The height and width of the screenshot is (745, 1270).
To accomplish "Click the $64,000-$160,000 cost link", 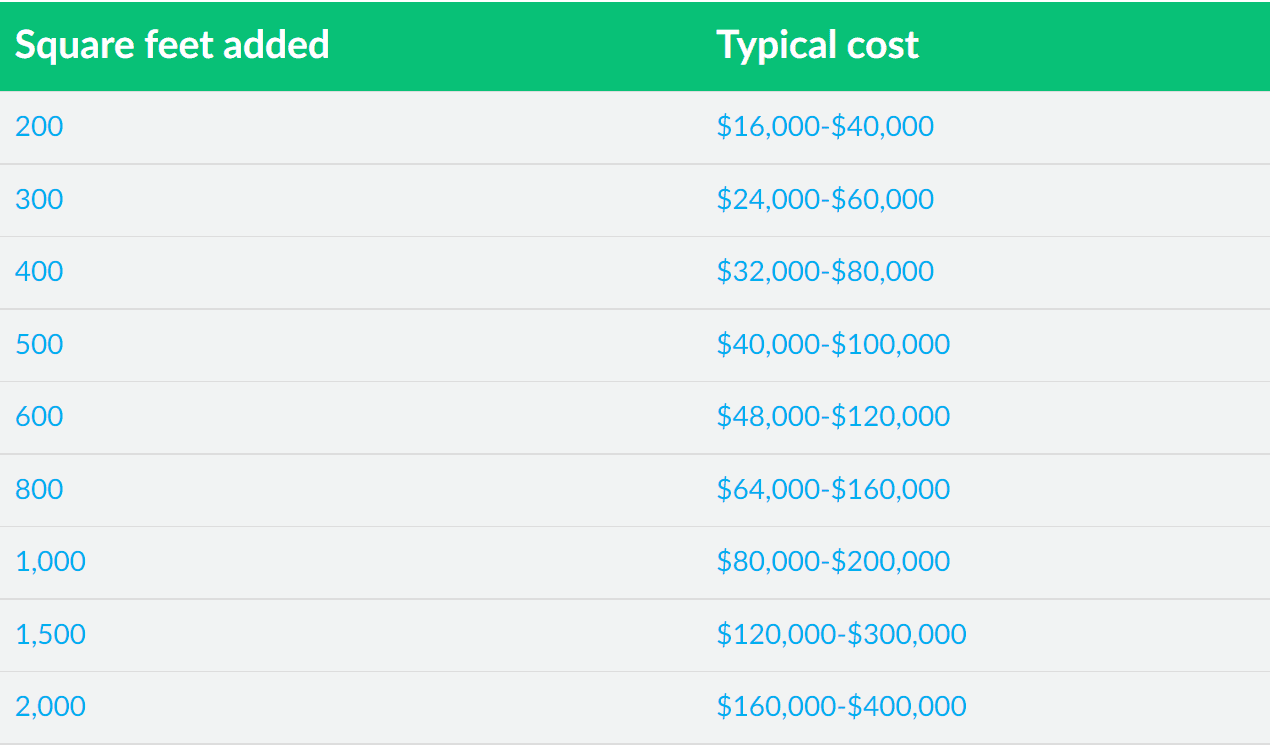I will point(833,489).
